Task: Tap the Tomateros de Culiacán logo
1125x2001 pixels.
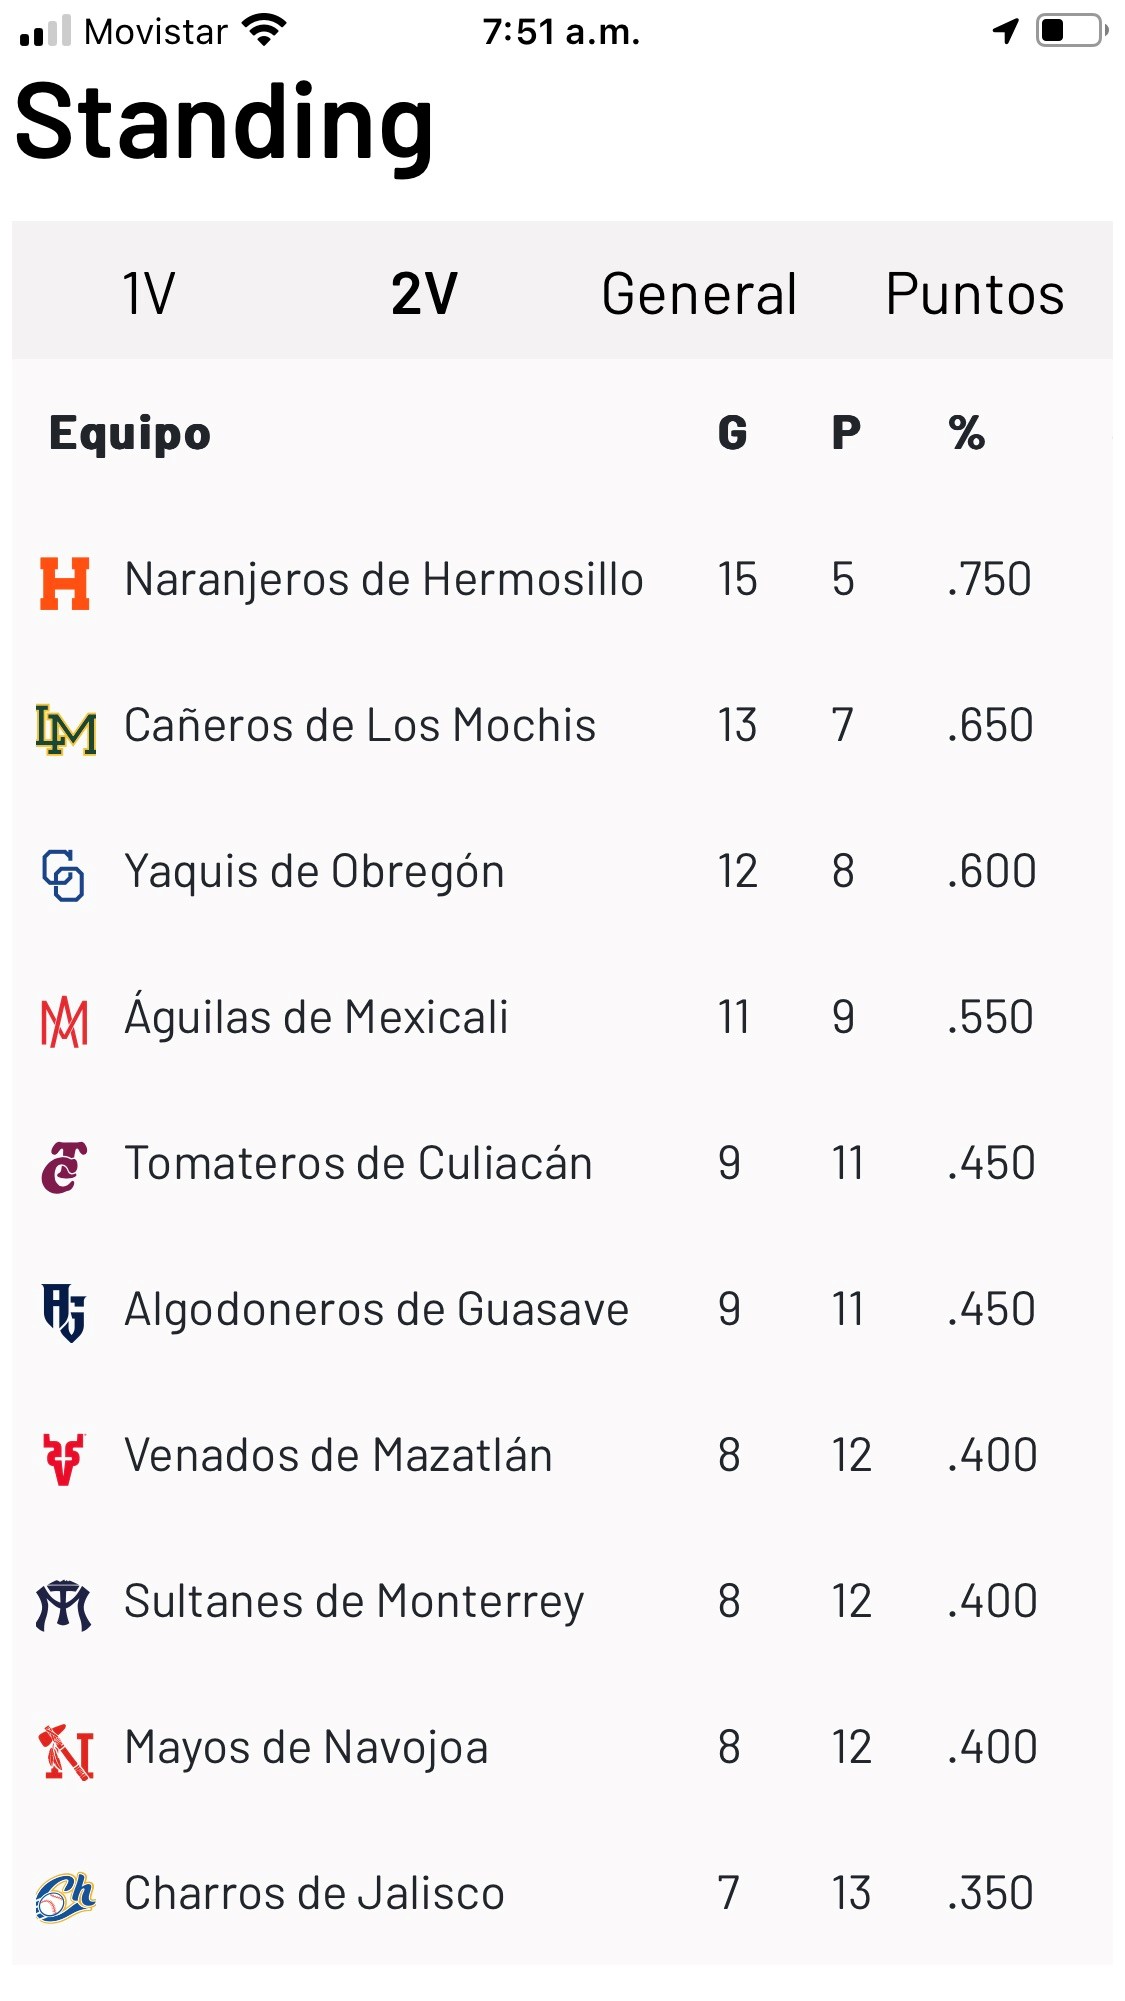Action: click(65, 1167)
